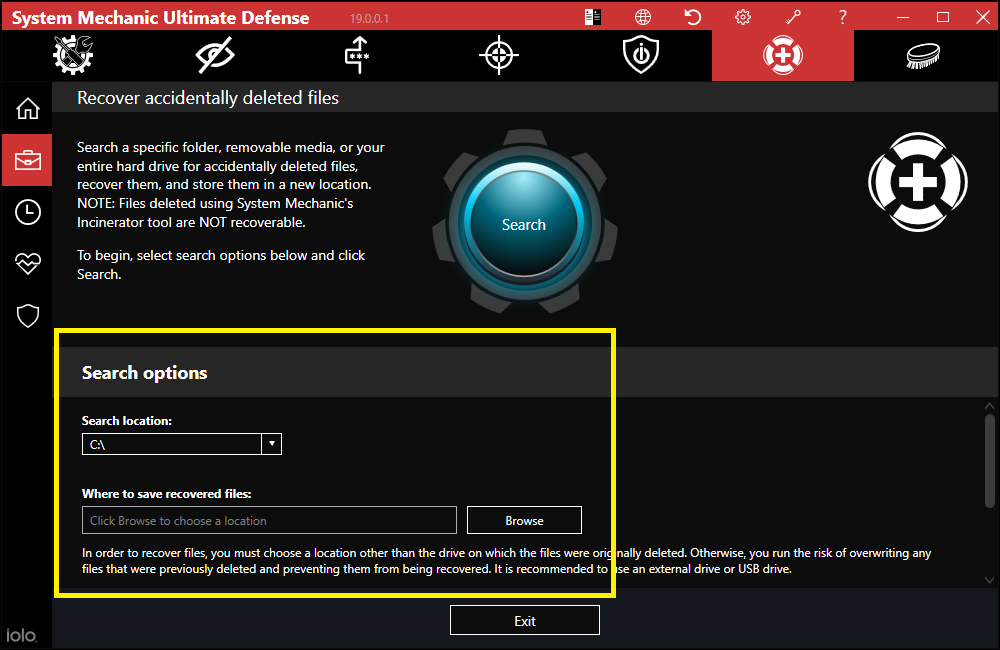This screenshot has width=1000, height=650.
Task: Go to Home in the sidebar
Action: 27,108
